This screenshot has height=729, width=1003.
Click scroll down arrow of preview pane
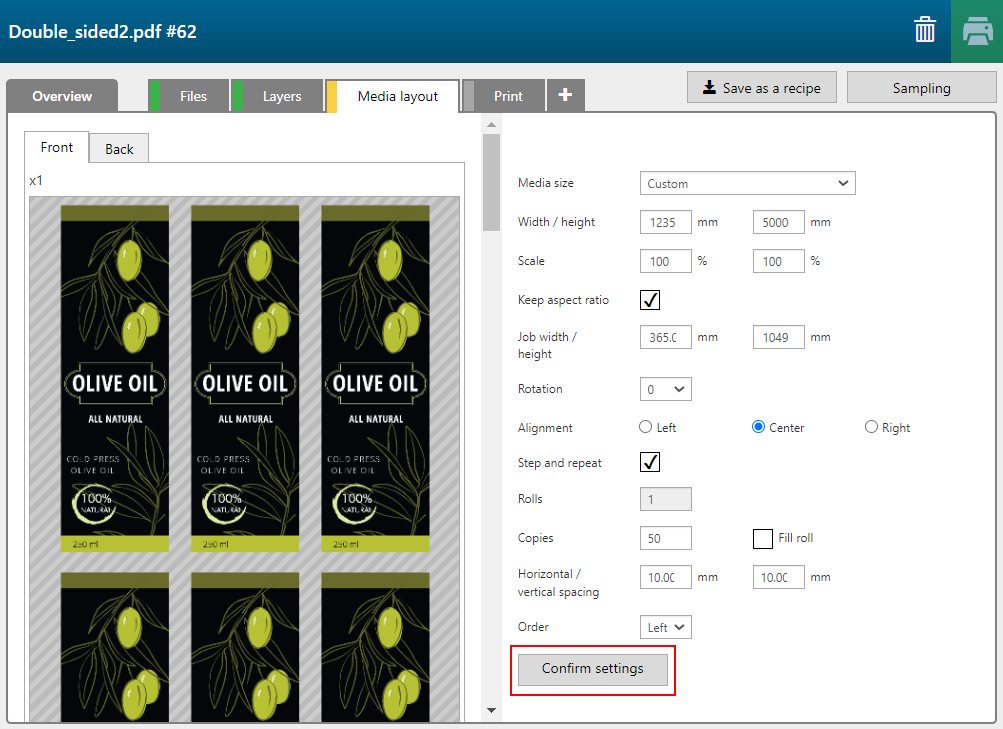tap(491, 710)
